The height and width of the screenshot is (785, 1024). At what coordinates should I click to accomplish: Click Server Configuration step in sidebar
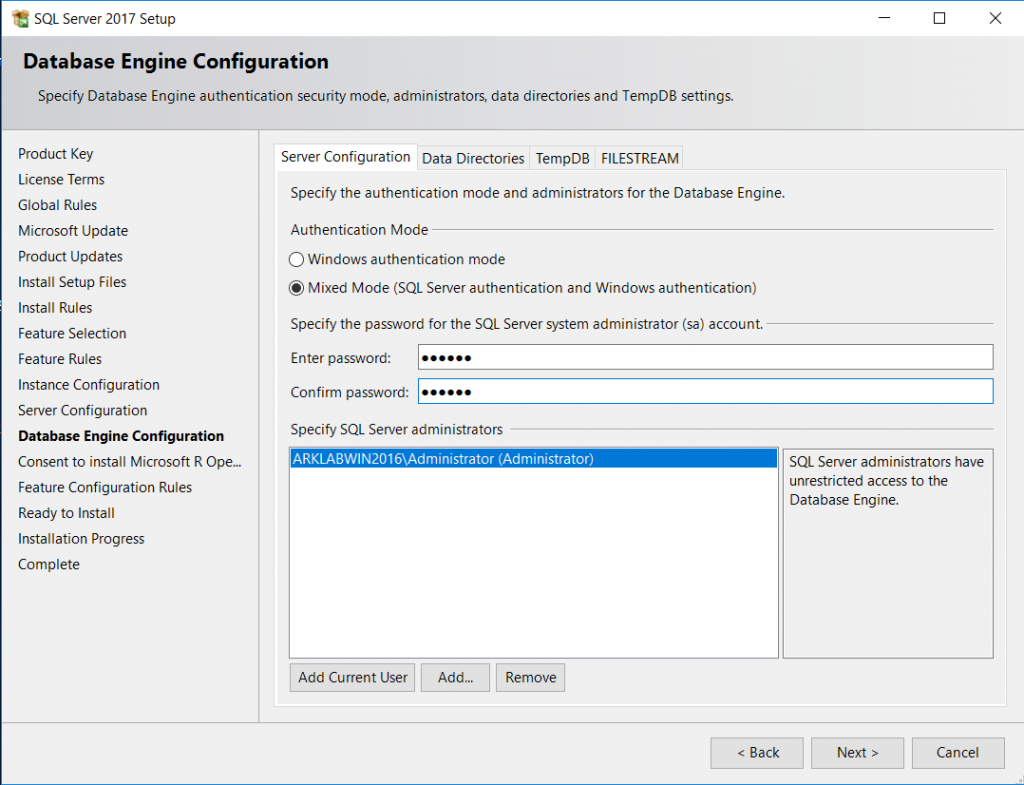click(x=83, y=410)
